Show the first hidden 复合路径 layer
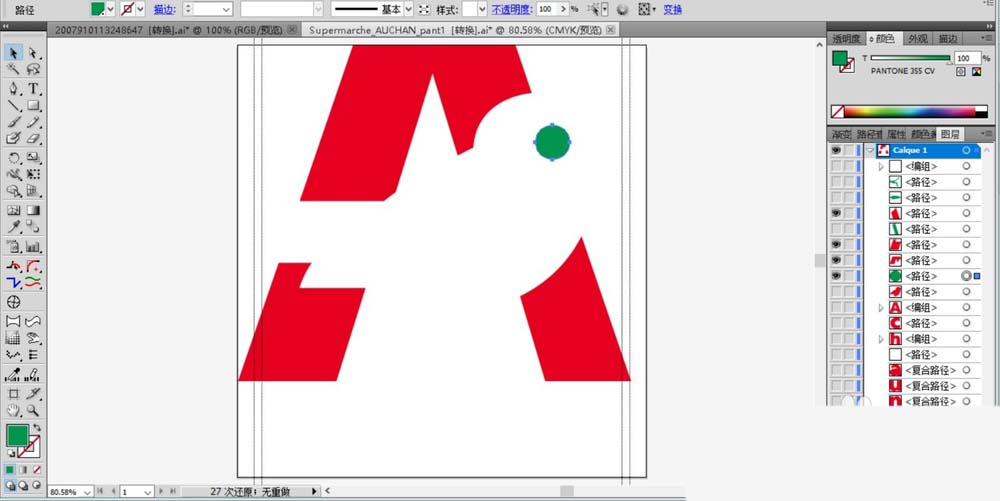Viewport: 1000px width, 501px height. tap(836, 370)
